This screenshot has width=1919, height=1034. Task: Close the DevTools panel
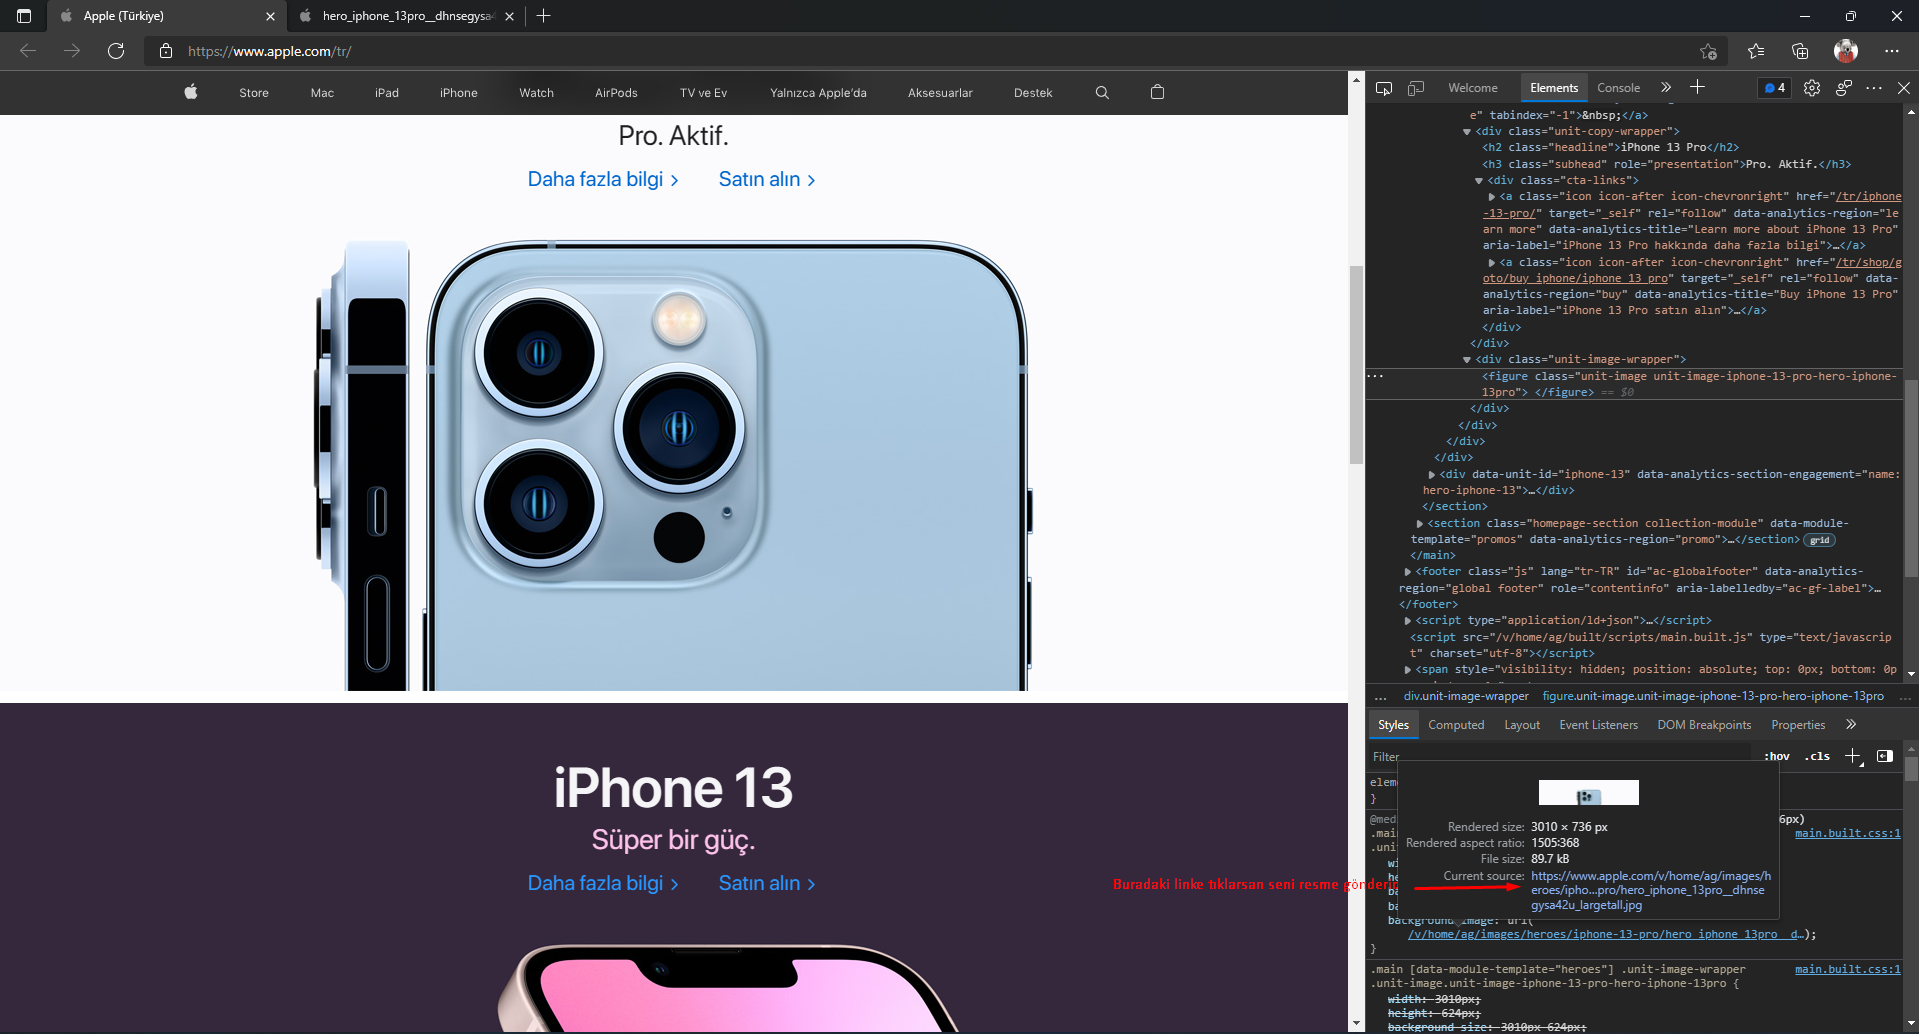[1904, 88]
